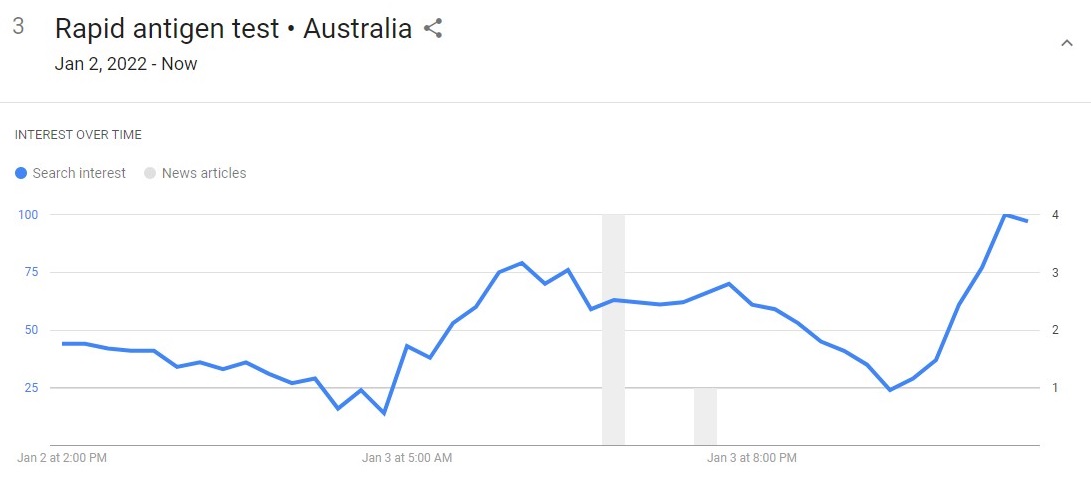This screenshot has width=1091, height=492.
Task: Click the right axis label 4
Action: point(1056,214)
